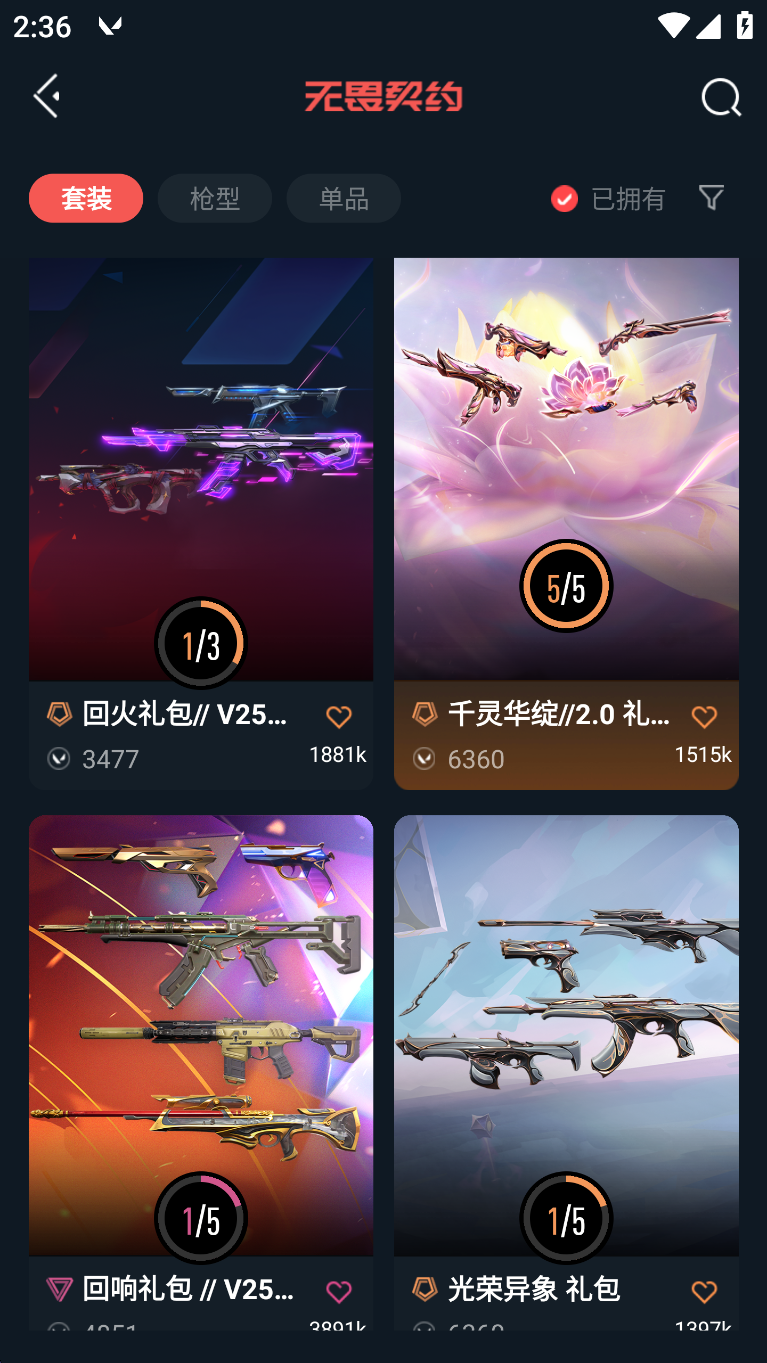Switch to the 单品 tab

click(x=344, y=198)
